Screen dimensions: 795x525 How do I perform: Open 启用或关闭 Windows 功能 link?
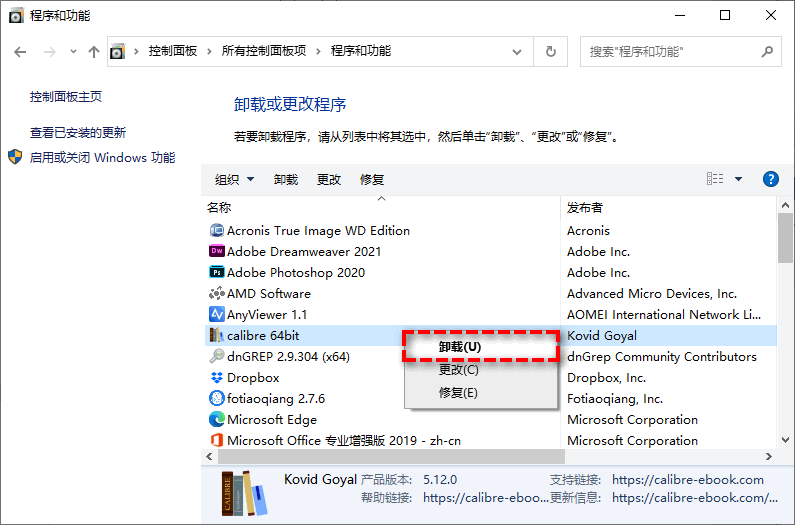(x=102, y=158)
